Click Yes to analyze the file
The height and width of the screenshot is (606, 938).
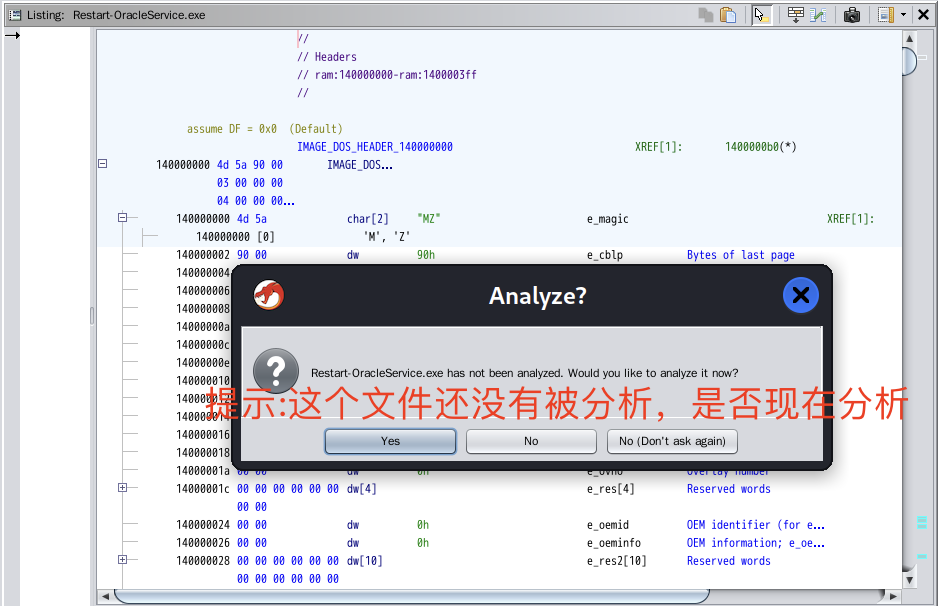pos(390,441)
